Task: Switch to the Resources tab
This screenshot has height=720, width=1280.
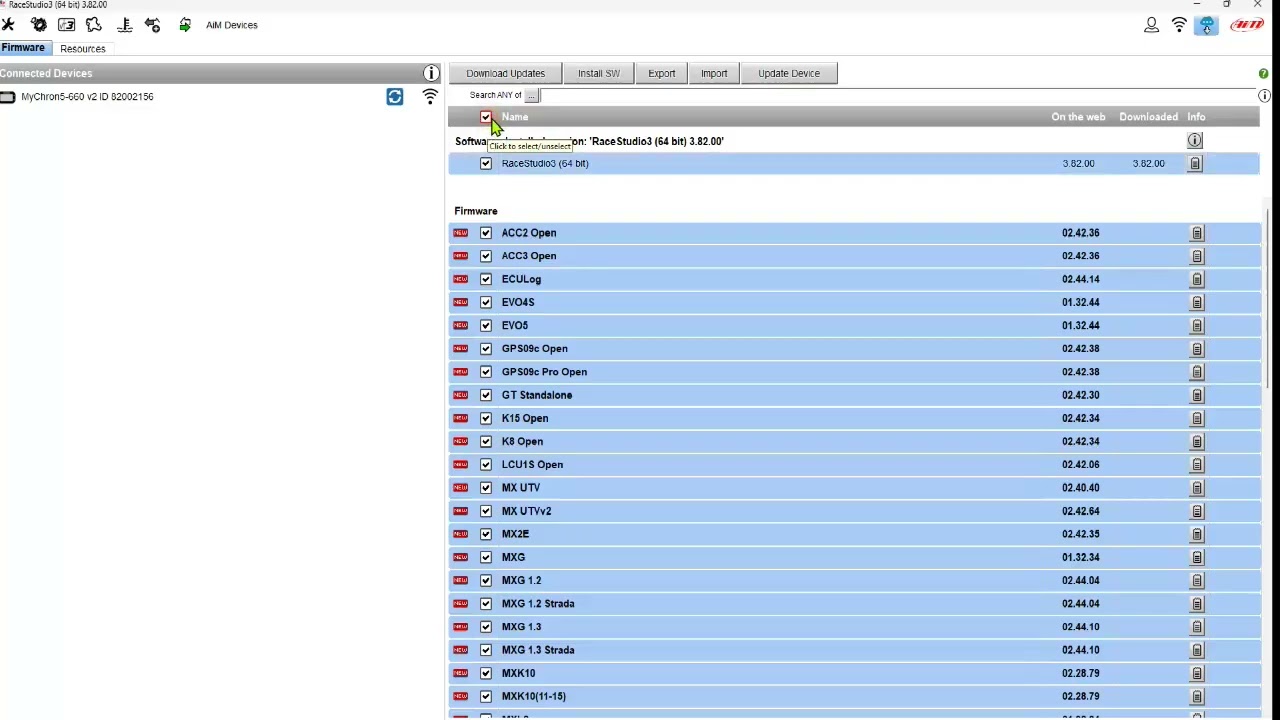Action: click(82, 48)
